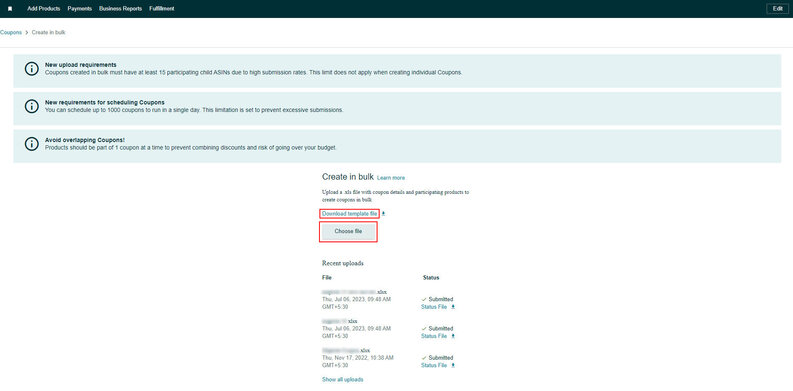The image size is (793, 391).
Task: Click the download icon for the Nov 17, 2022 Status File
Action: [453, 365]
